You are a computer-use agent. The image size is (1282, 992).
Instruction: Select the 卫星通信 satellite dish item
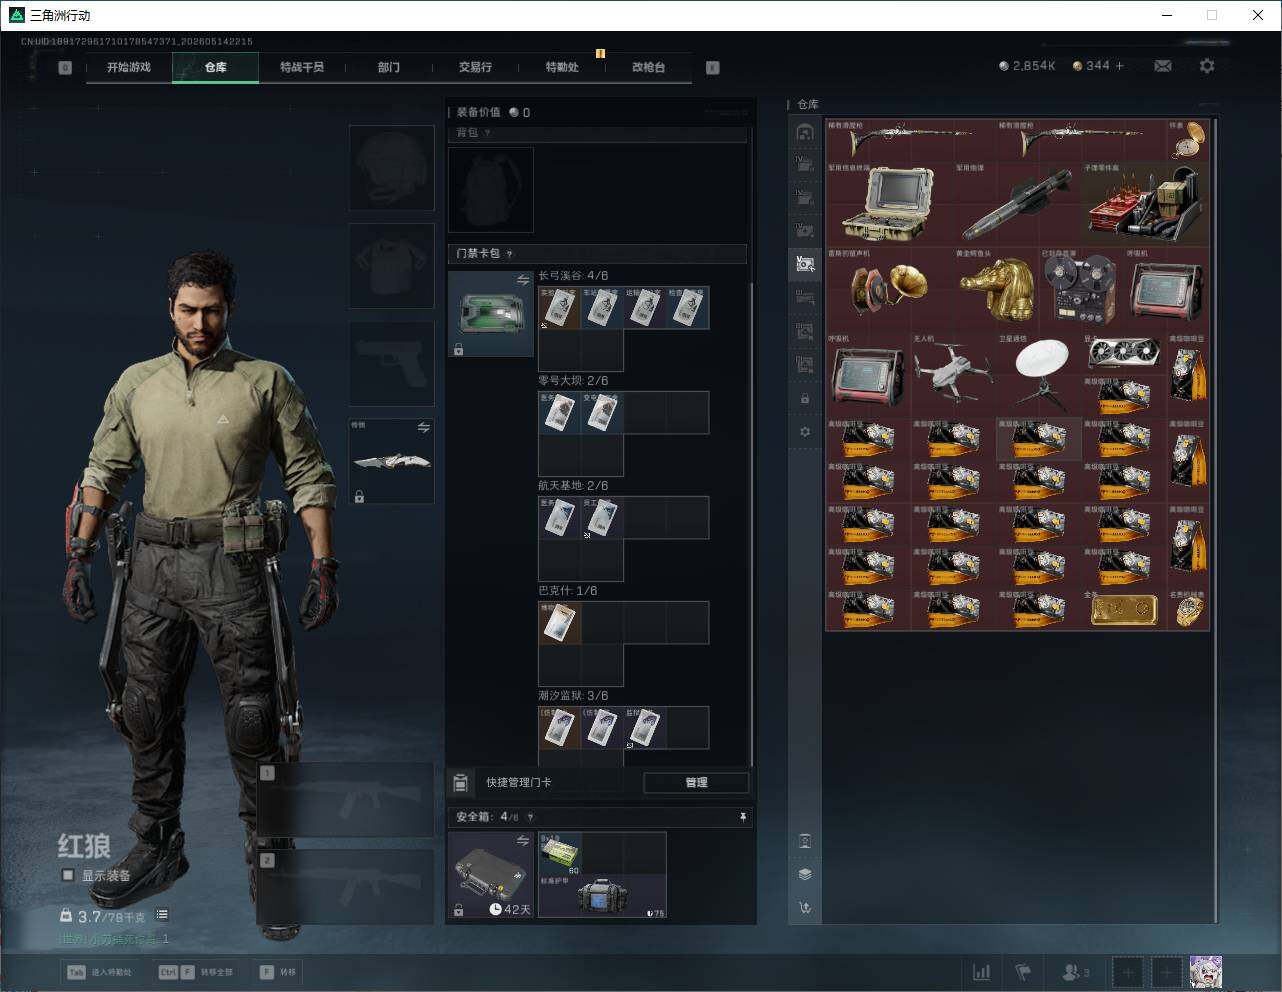coord(1039,374)
